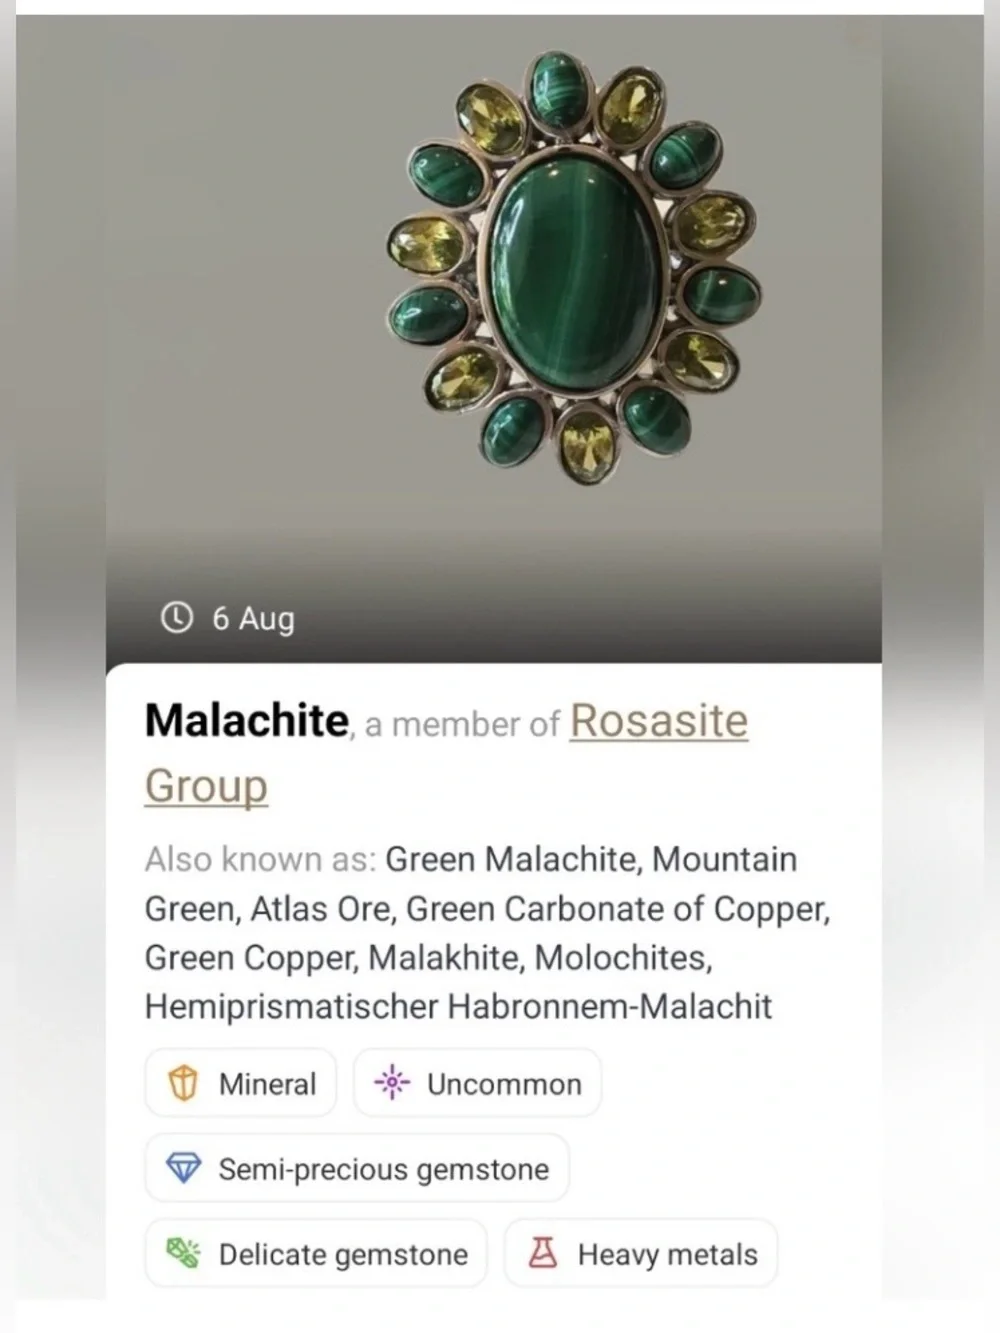Click the Malachite title heading

[244, 721]
